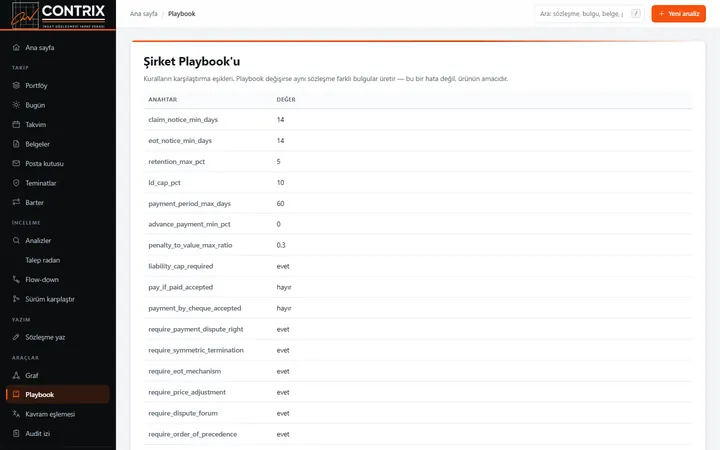Screen dimensions: 720x450
Task: Click the Teminatlar shield icon
Action: pyautogui.click(x=16, y=183)
